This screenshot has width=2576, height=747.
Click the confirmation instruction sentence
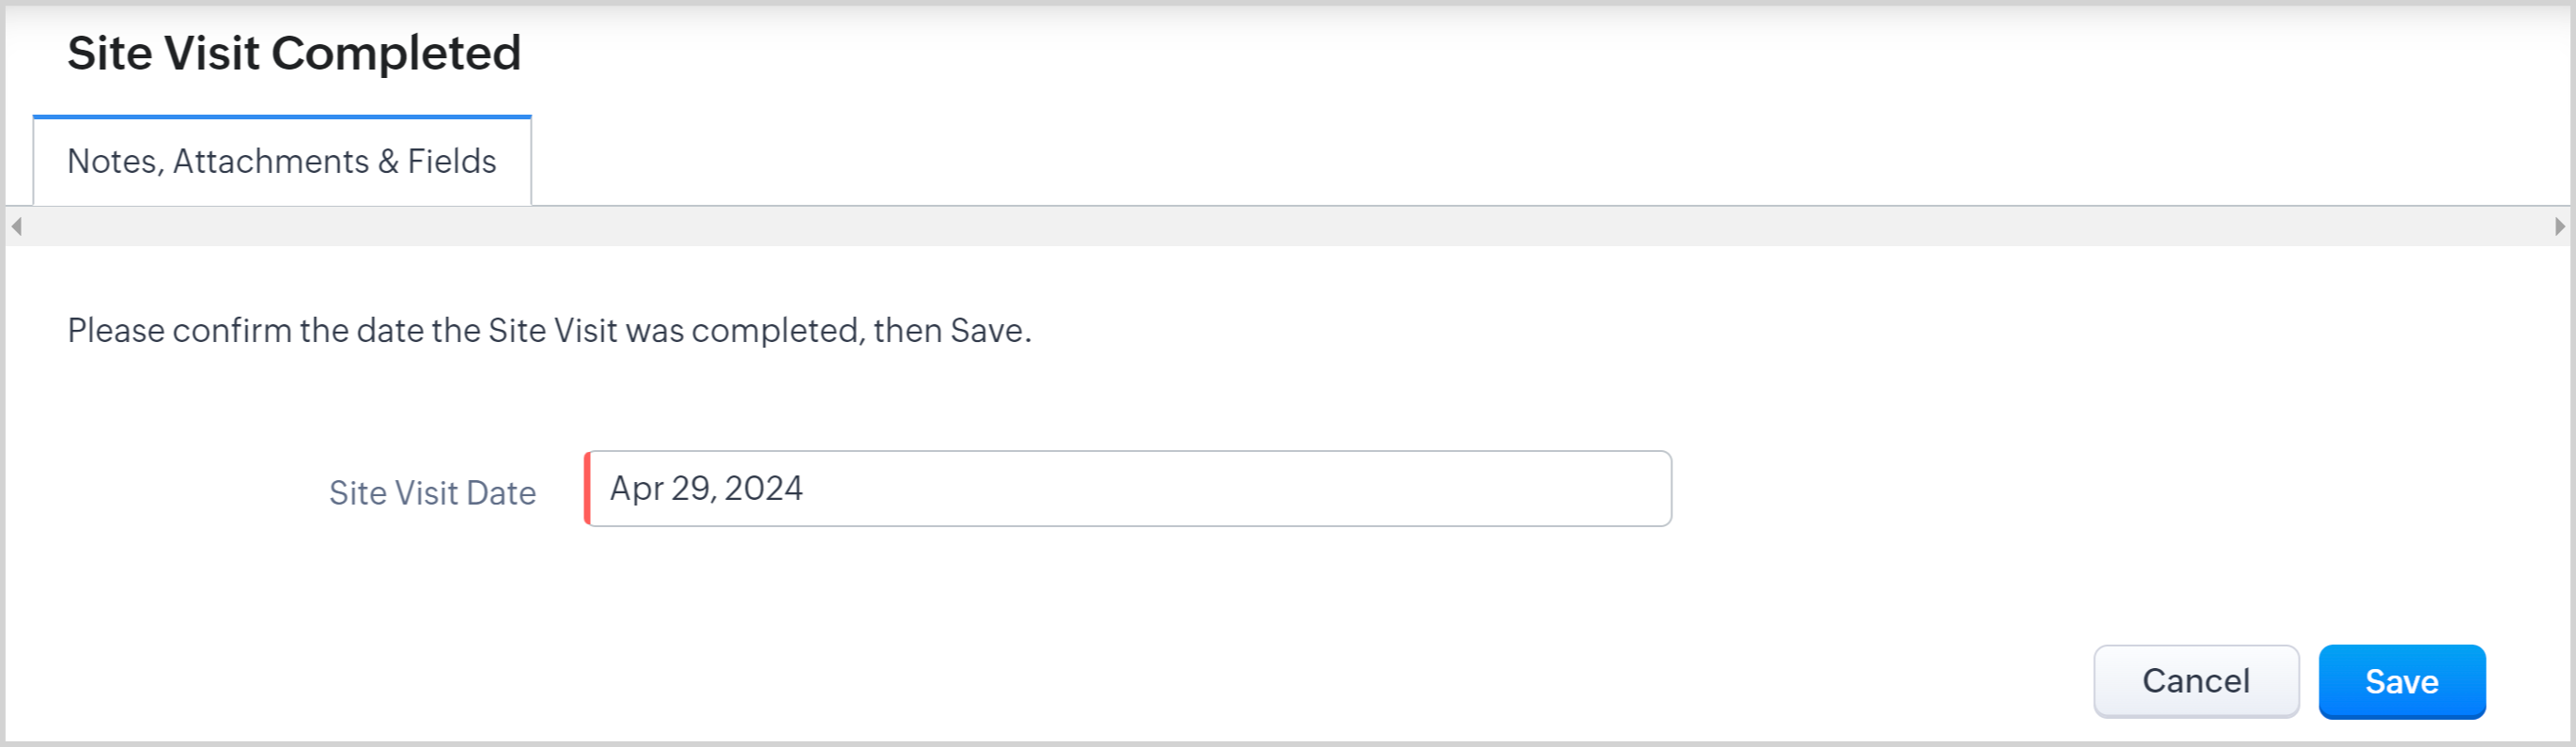pyautogui.click(x=549, y=331)
